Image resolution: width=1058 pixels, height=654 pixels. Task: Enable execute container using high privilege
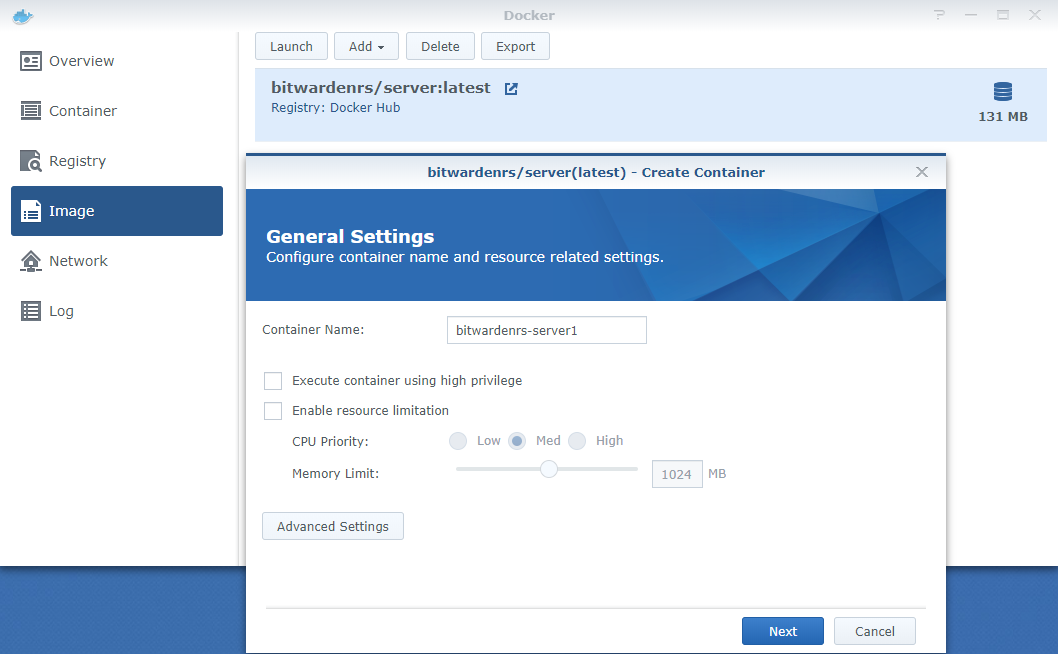pos(273,381)
